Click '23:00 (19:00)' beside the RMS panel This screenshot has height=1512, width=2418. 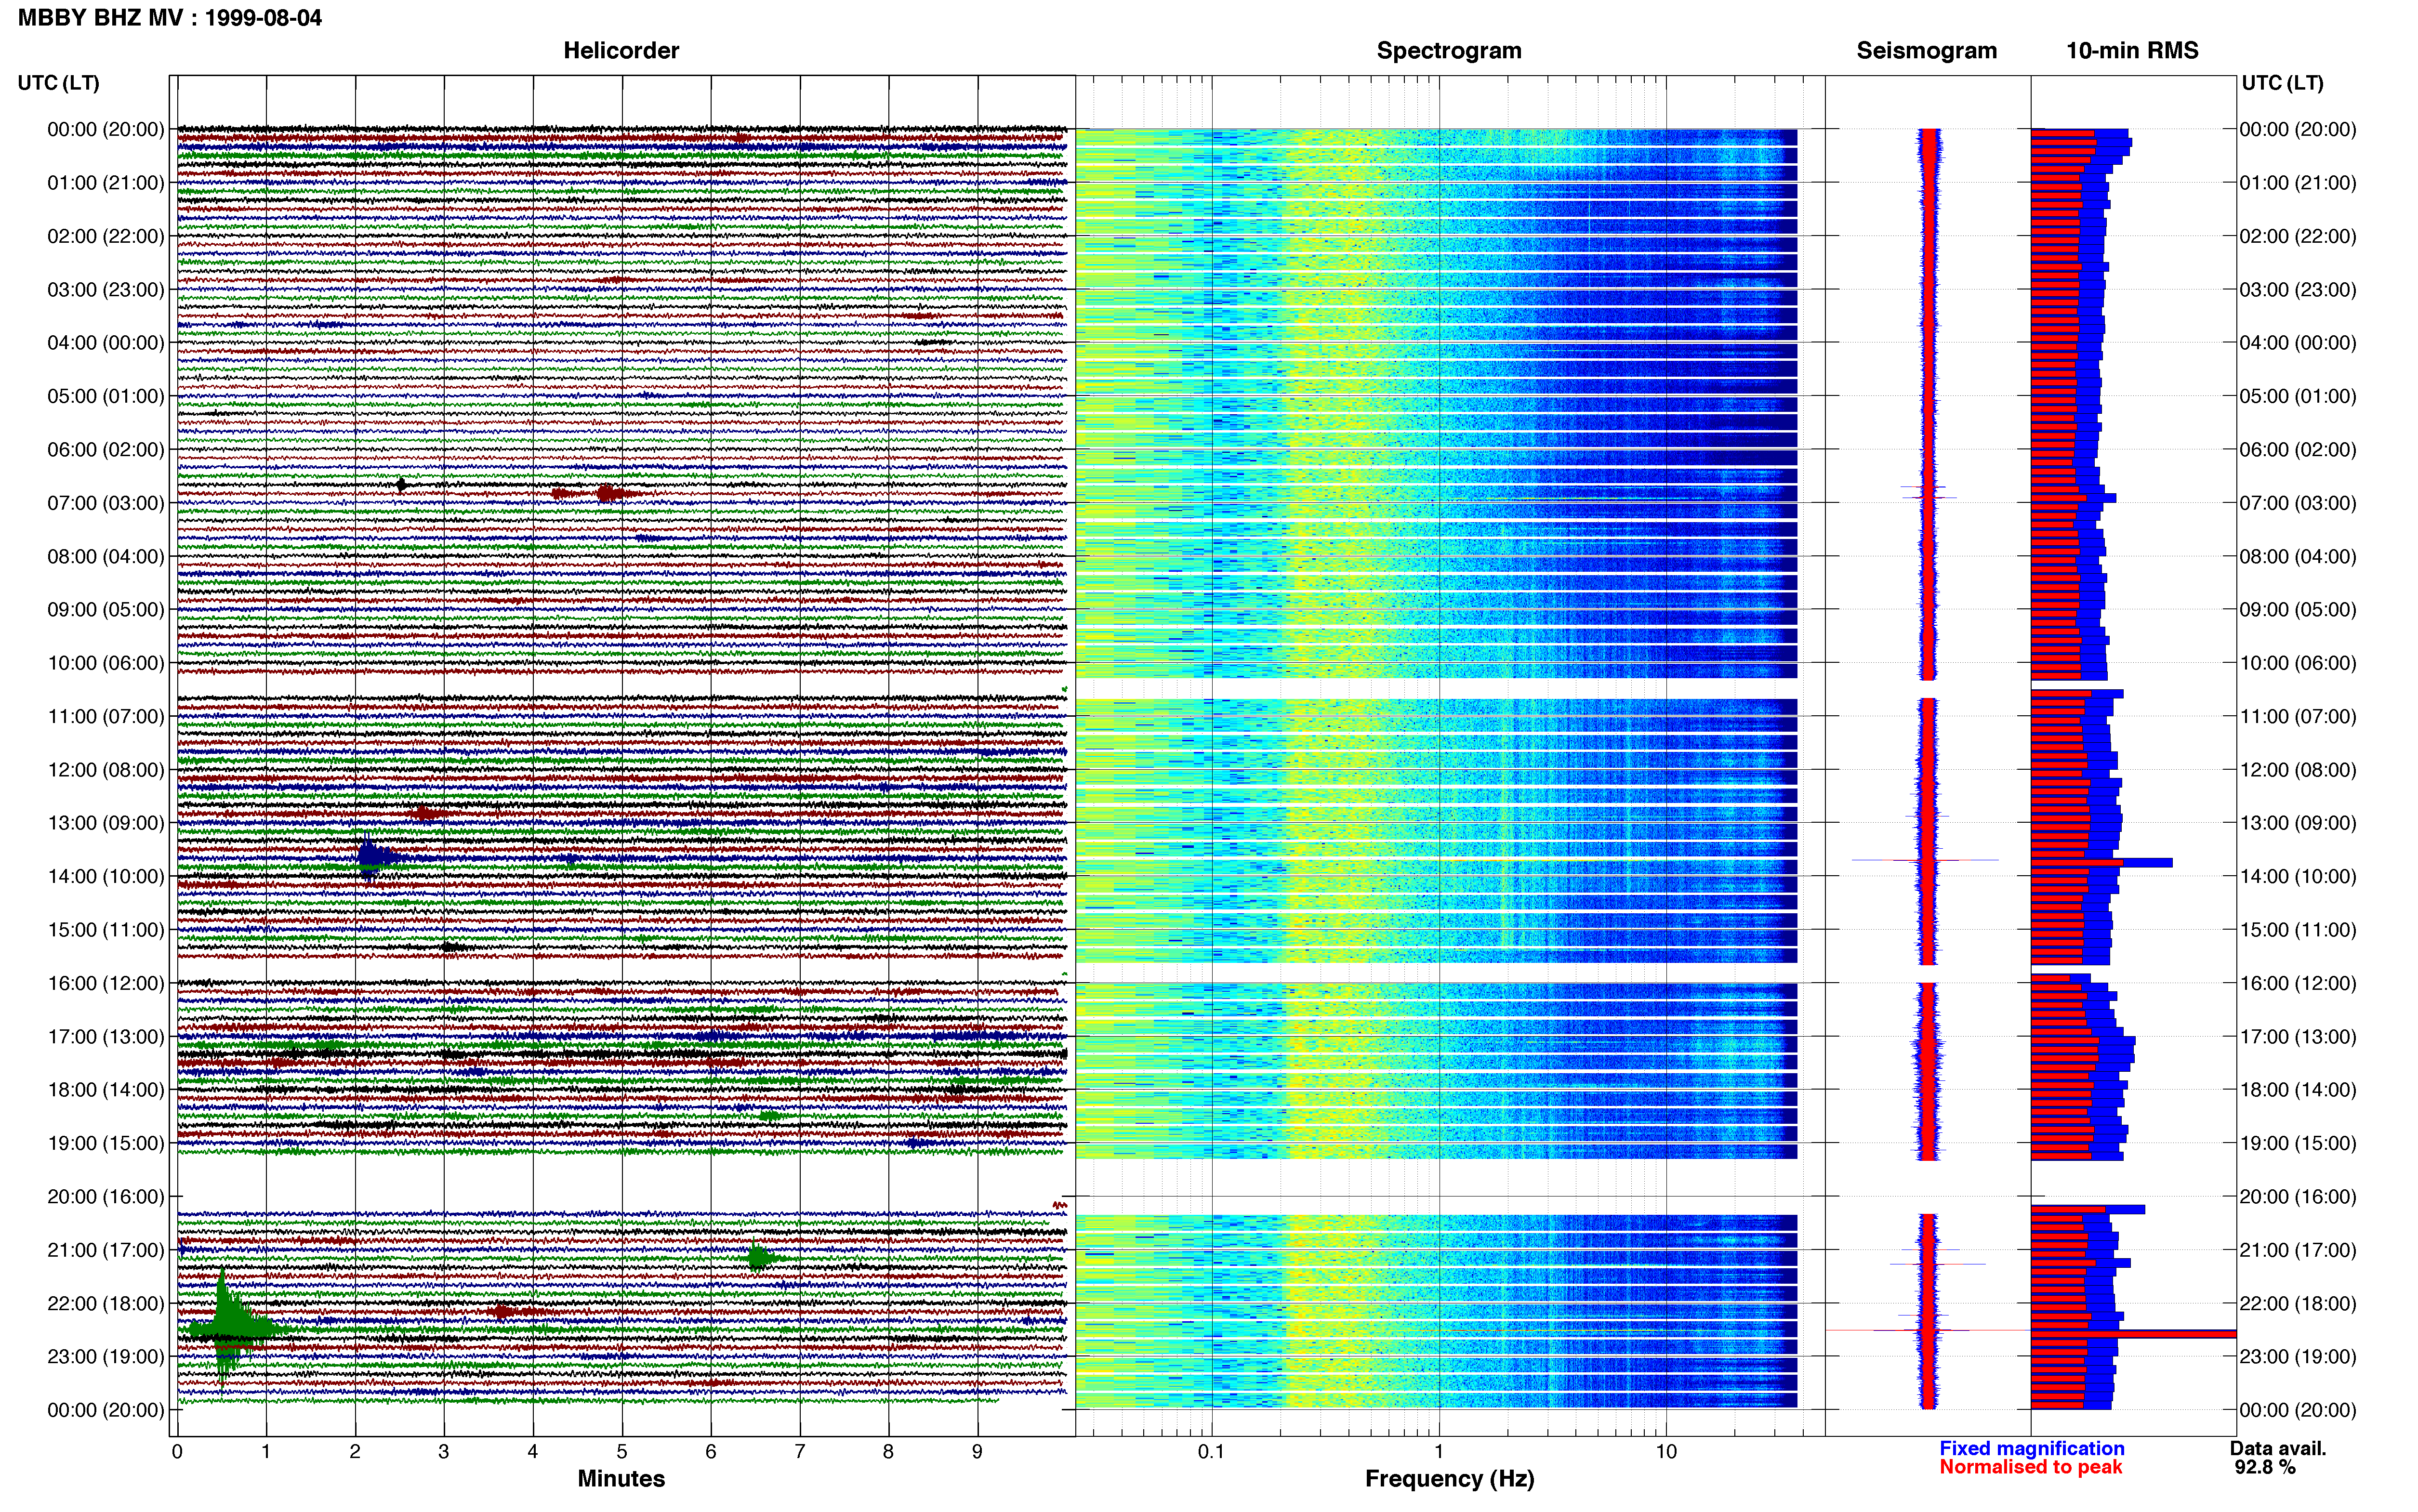coord(2298,1356)
